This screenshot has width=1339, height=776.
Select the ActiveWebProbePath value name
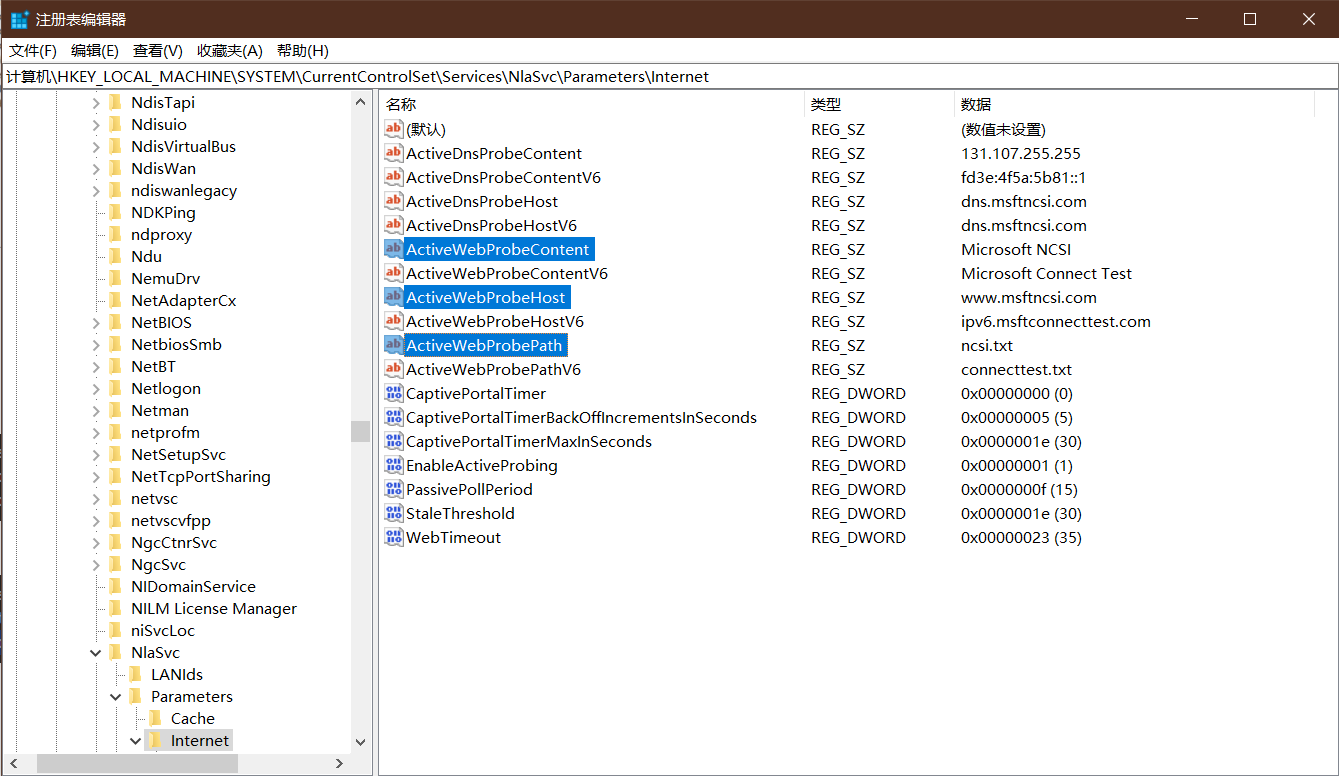pyautogui.click(x=485, y=345)
